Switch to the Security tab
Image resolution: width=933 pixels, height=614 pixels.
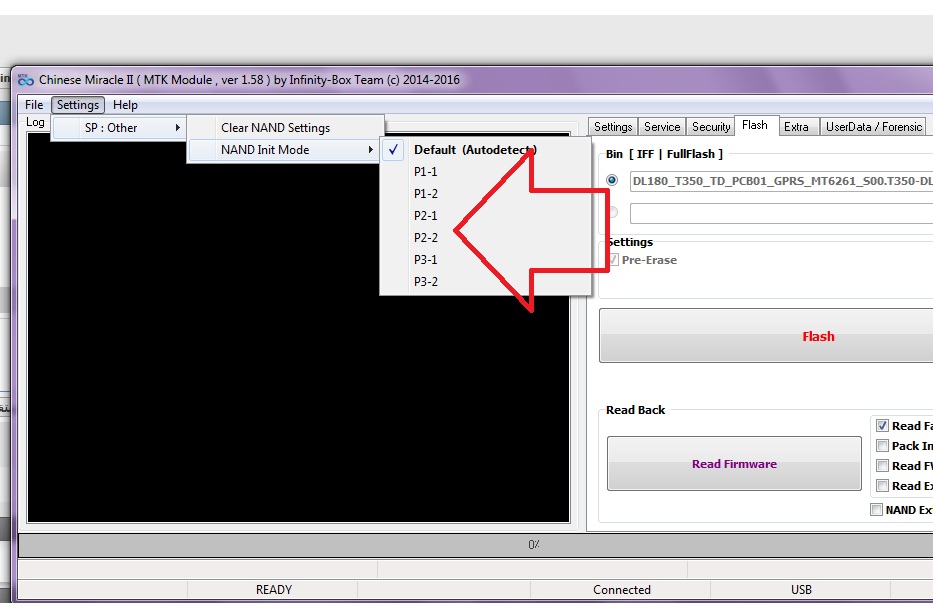(x=710, y=127)
